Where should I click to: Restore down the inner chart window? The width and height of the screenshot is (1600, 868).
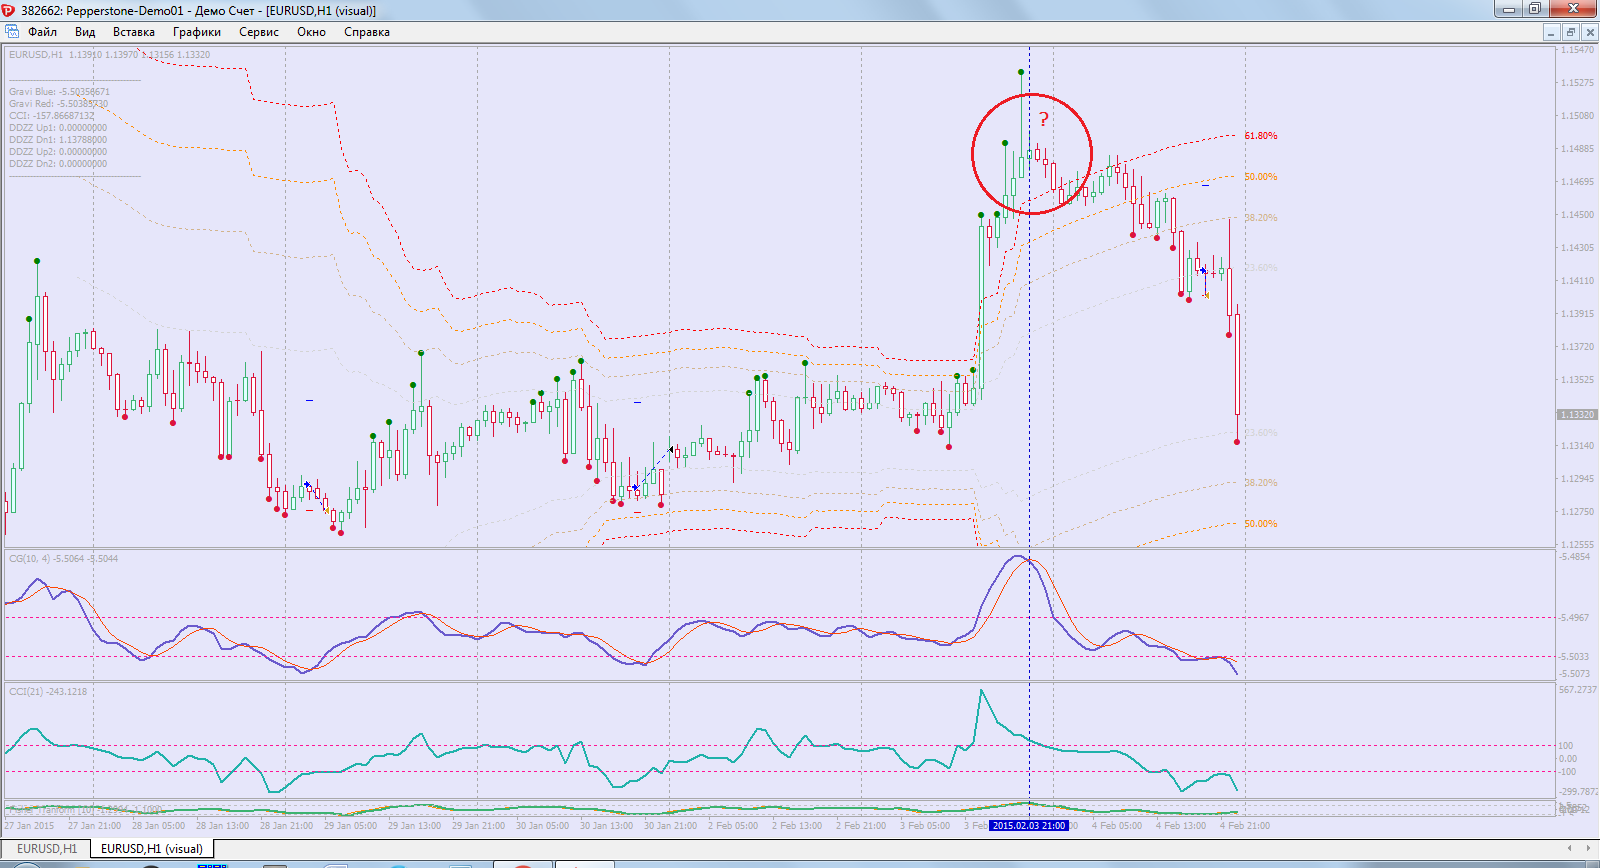pyautogui.click(x=1571, y=32)
